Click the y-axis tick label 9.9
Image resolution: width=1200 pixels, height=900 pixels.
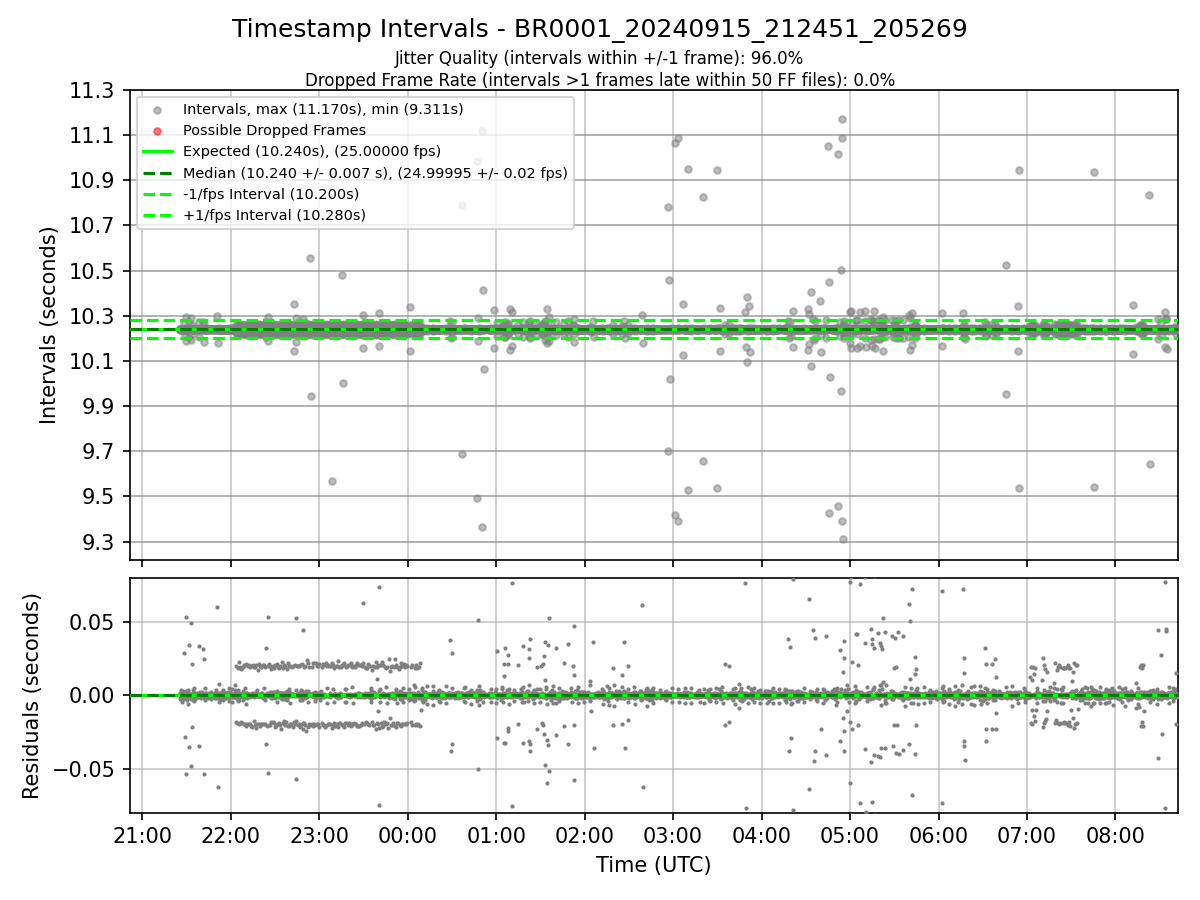(98, 407)
